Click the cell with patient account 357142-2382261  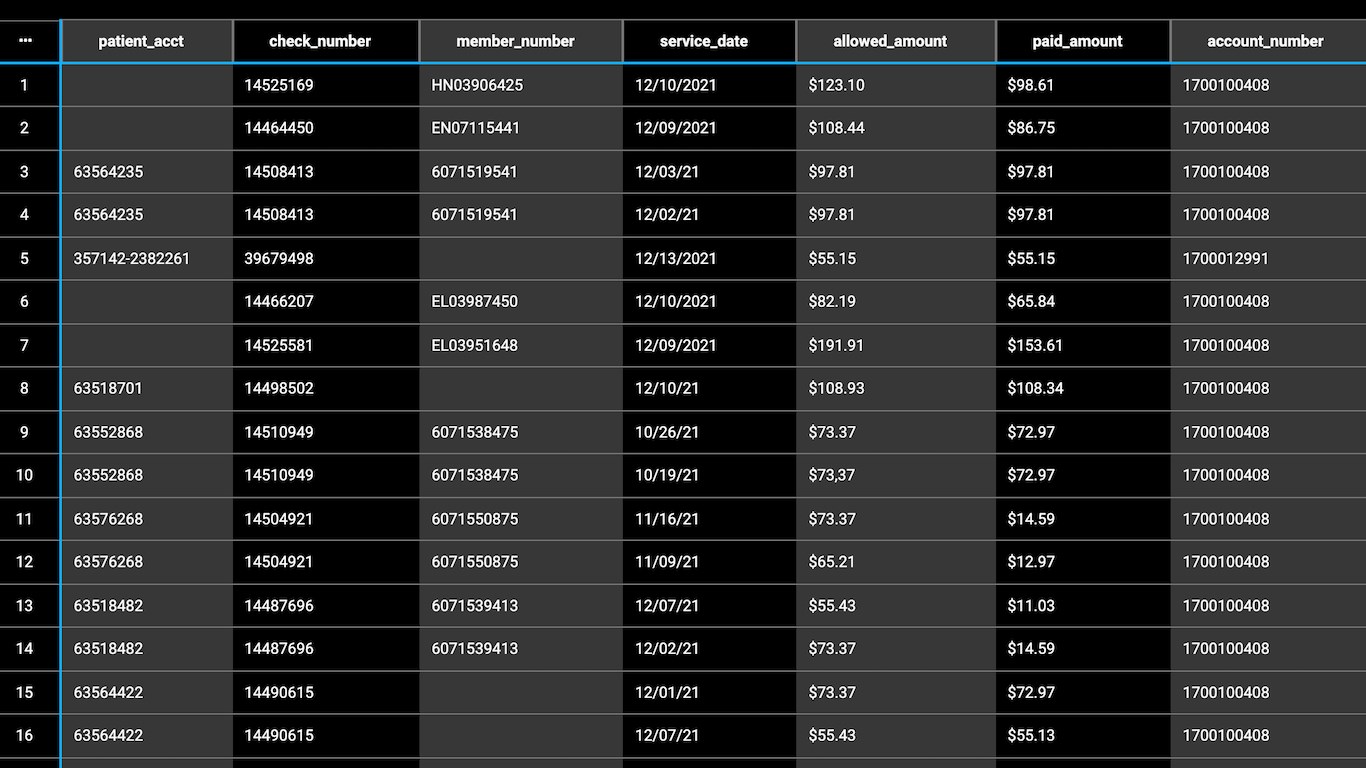tap(131, 258)
